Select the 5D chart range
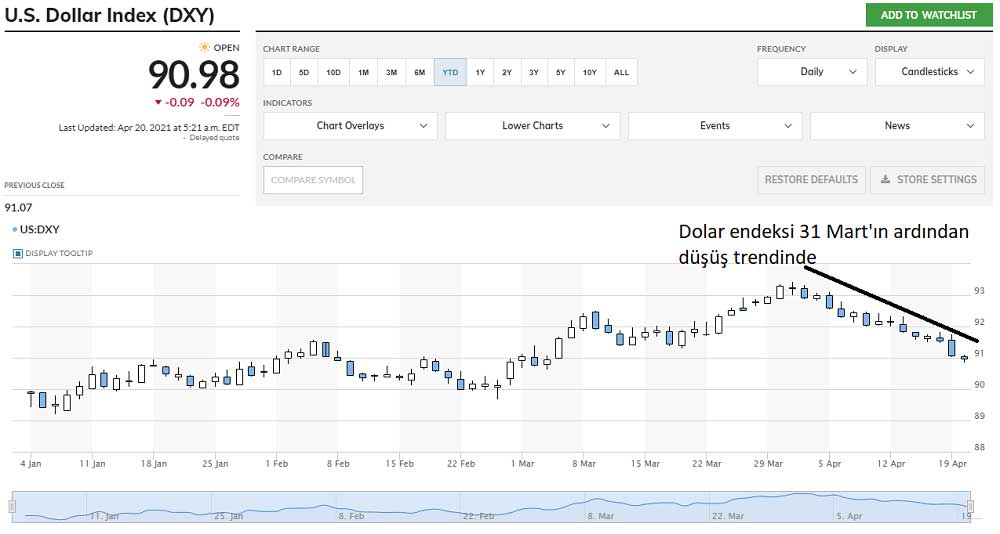This screenshot has width=1000, height=534. pos(304,72)
